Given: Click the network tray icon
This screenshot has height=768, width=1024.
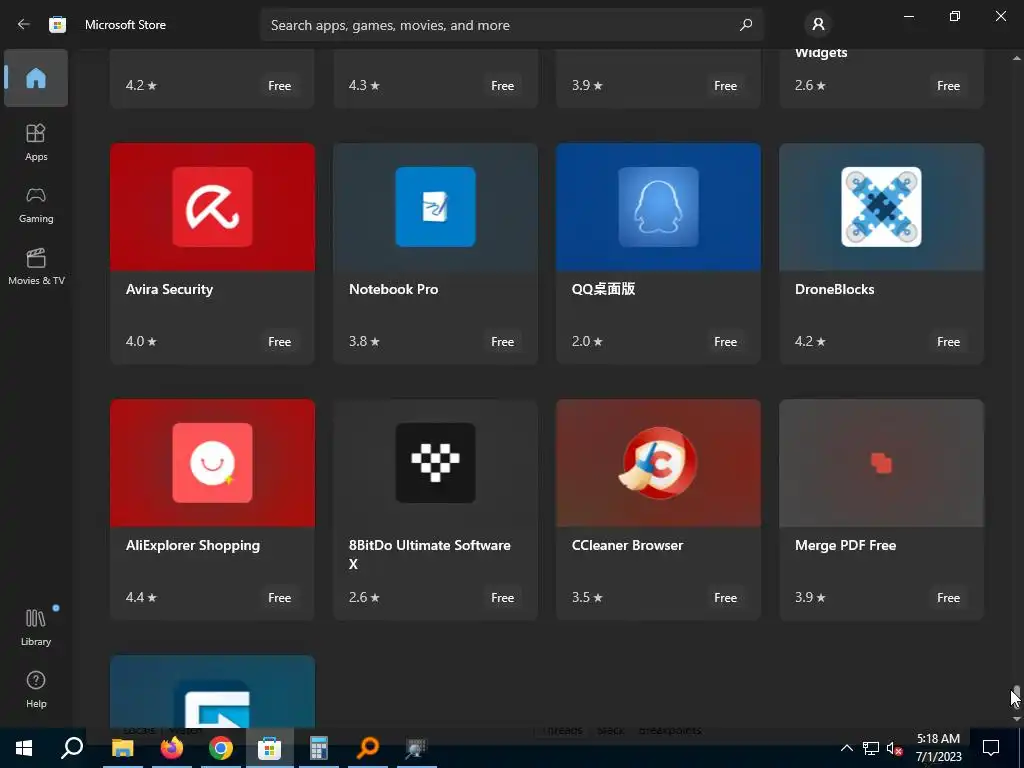Looking at the screenshot, I should 871,748.
